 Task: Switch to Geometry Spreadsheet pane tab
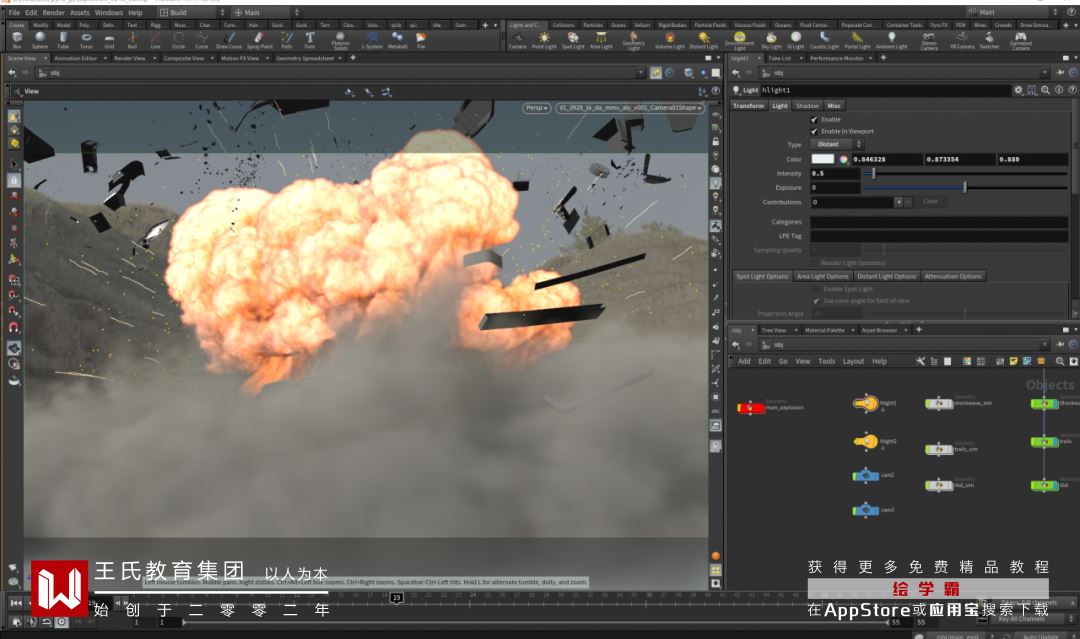click(304, 59)
